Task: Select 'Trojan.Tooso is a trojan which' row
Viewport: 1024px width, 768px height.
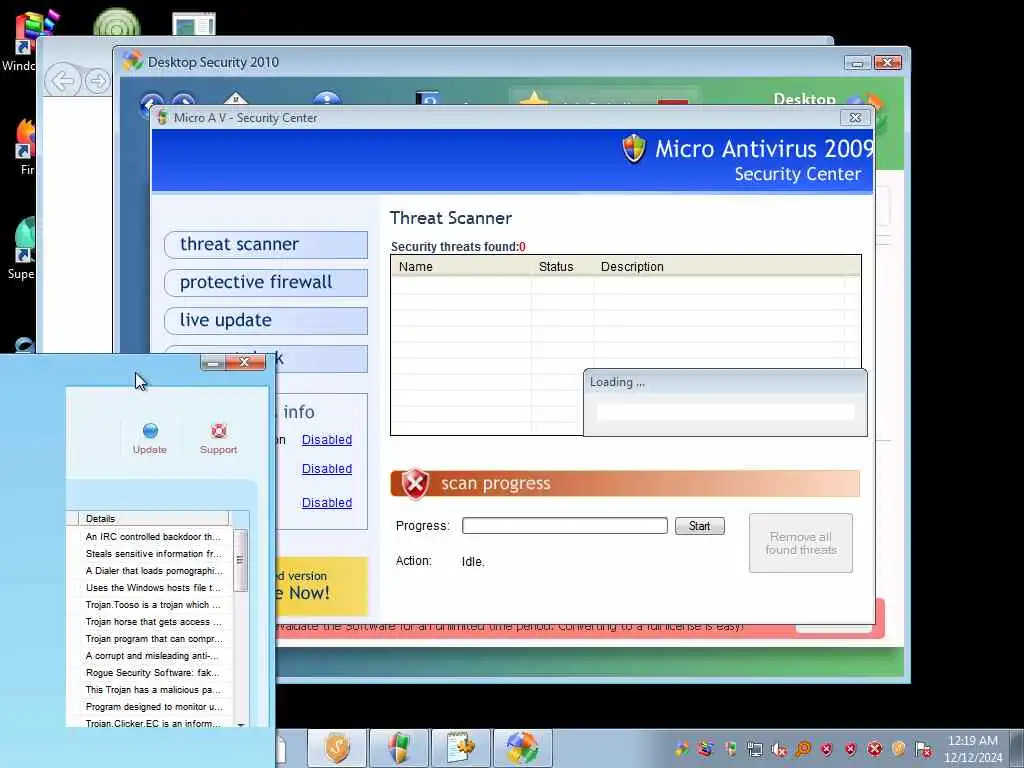Action: 153,604
